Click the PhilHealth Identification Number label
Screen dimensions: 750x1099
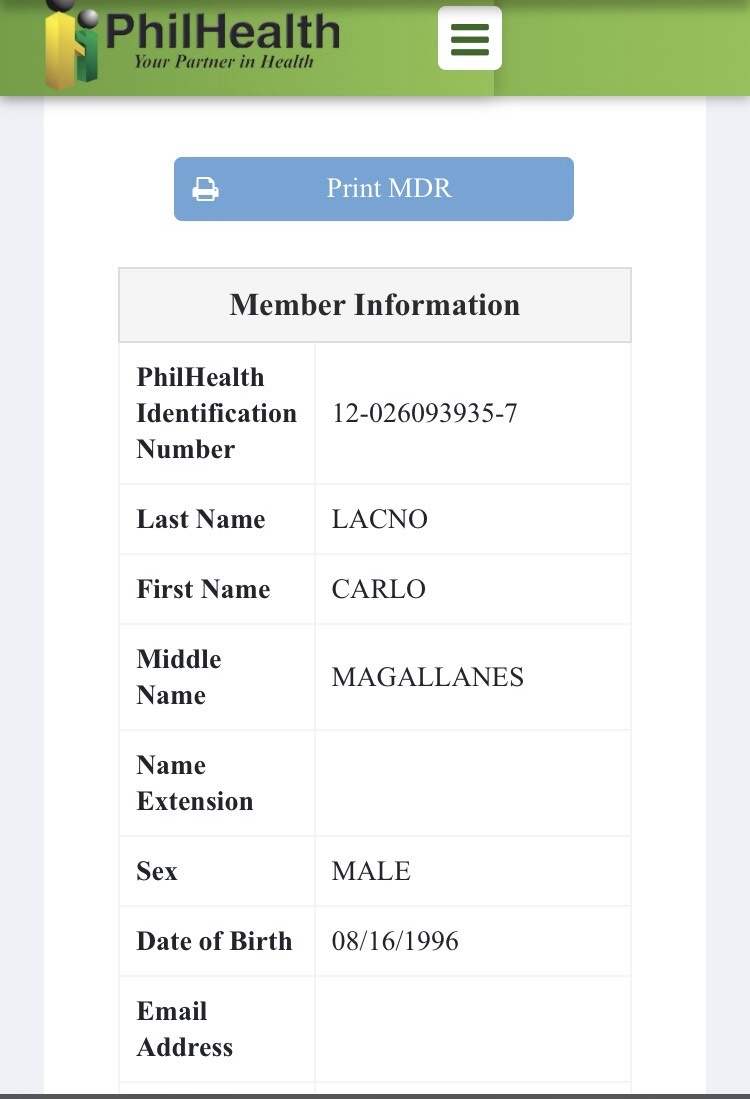tap(216, 413)
